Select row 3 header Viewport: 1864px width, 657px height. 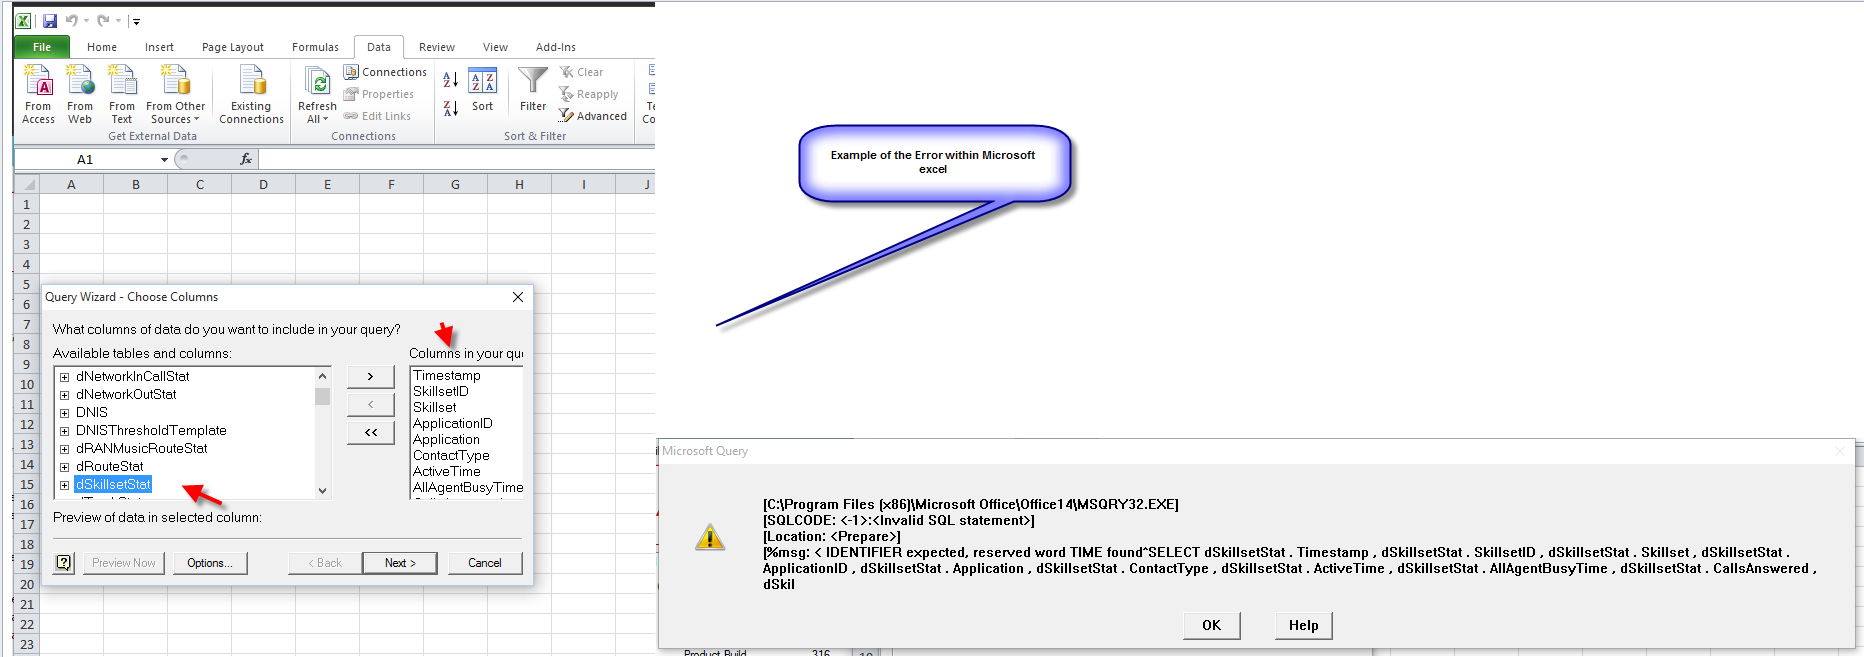click(27, 244)
